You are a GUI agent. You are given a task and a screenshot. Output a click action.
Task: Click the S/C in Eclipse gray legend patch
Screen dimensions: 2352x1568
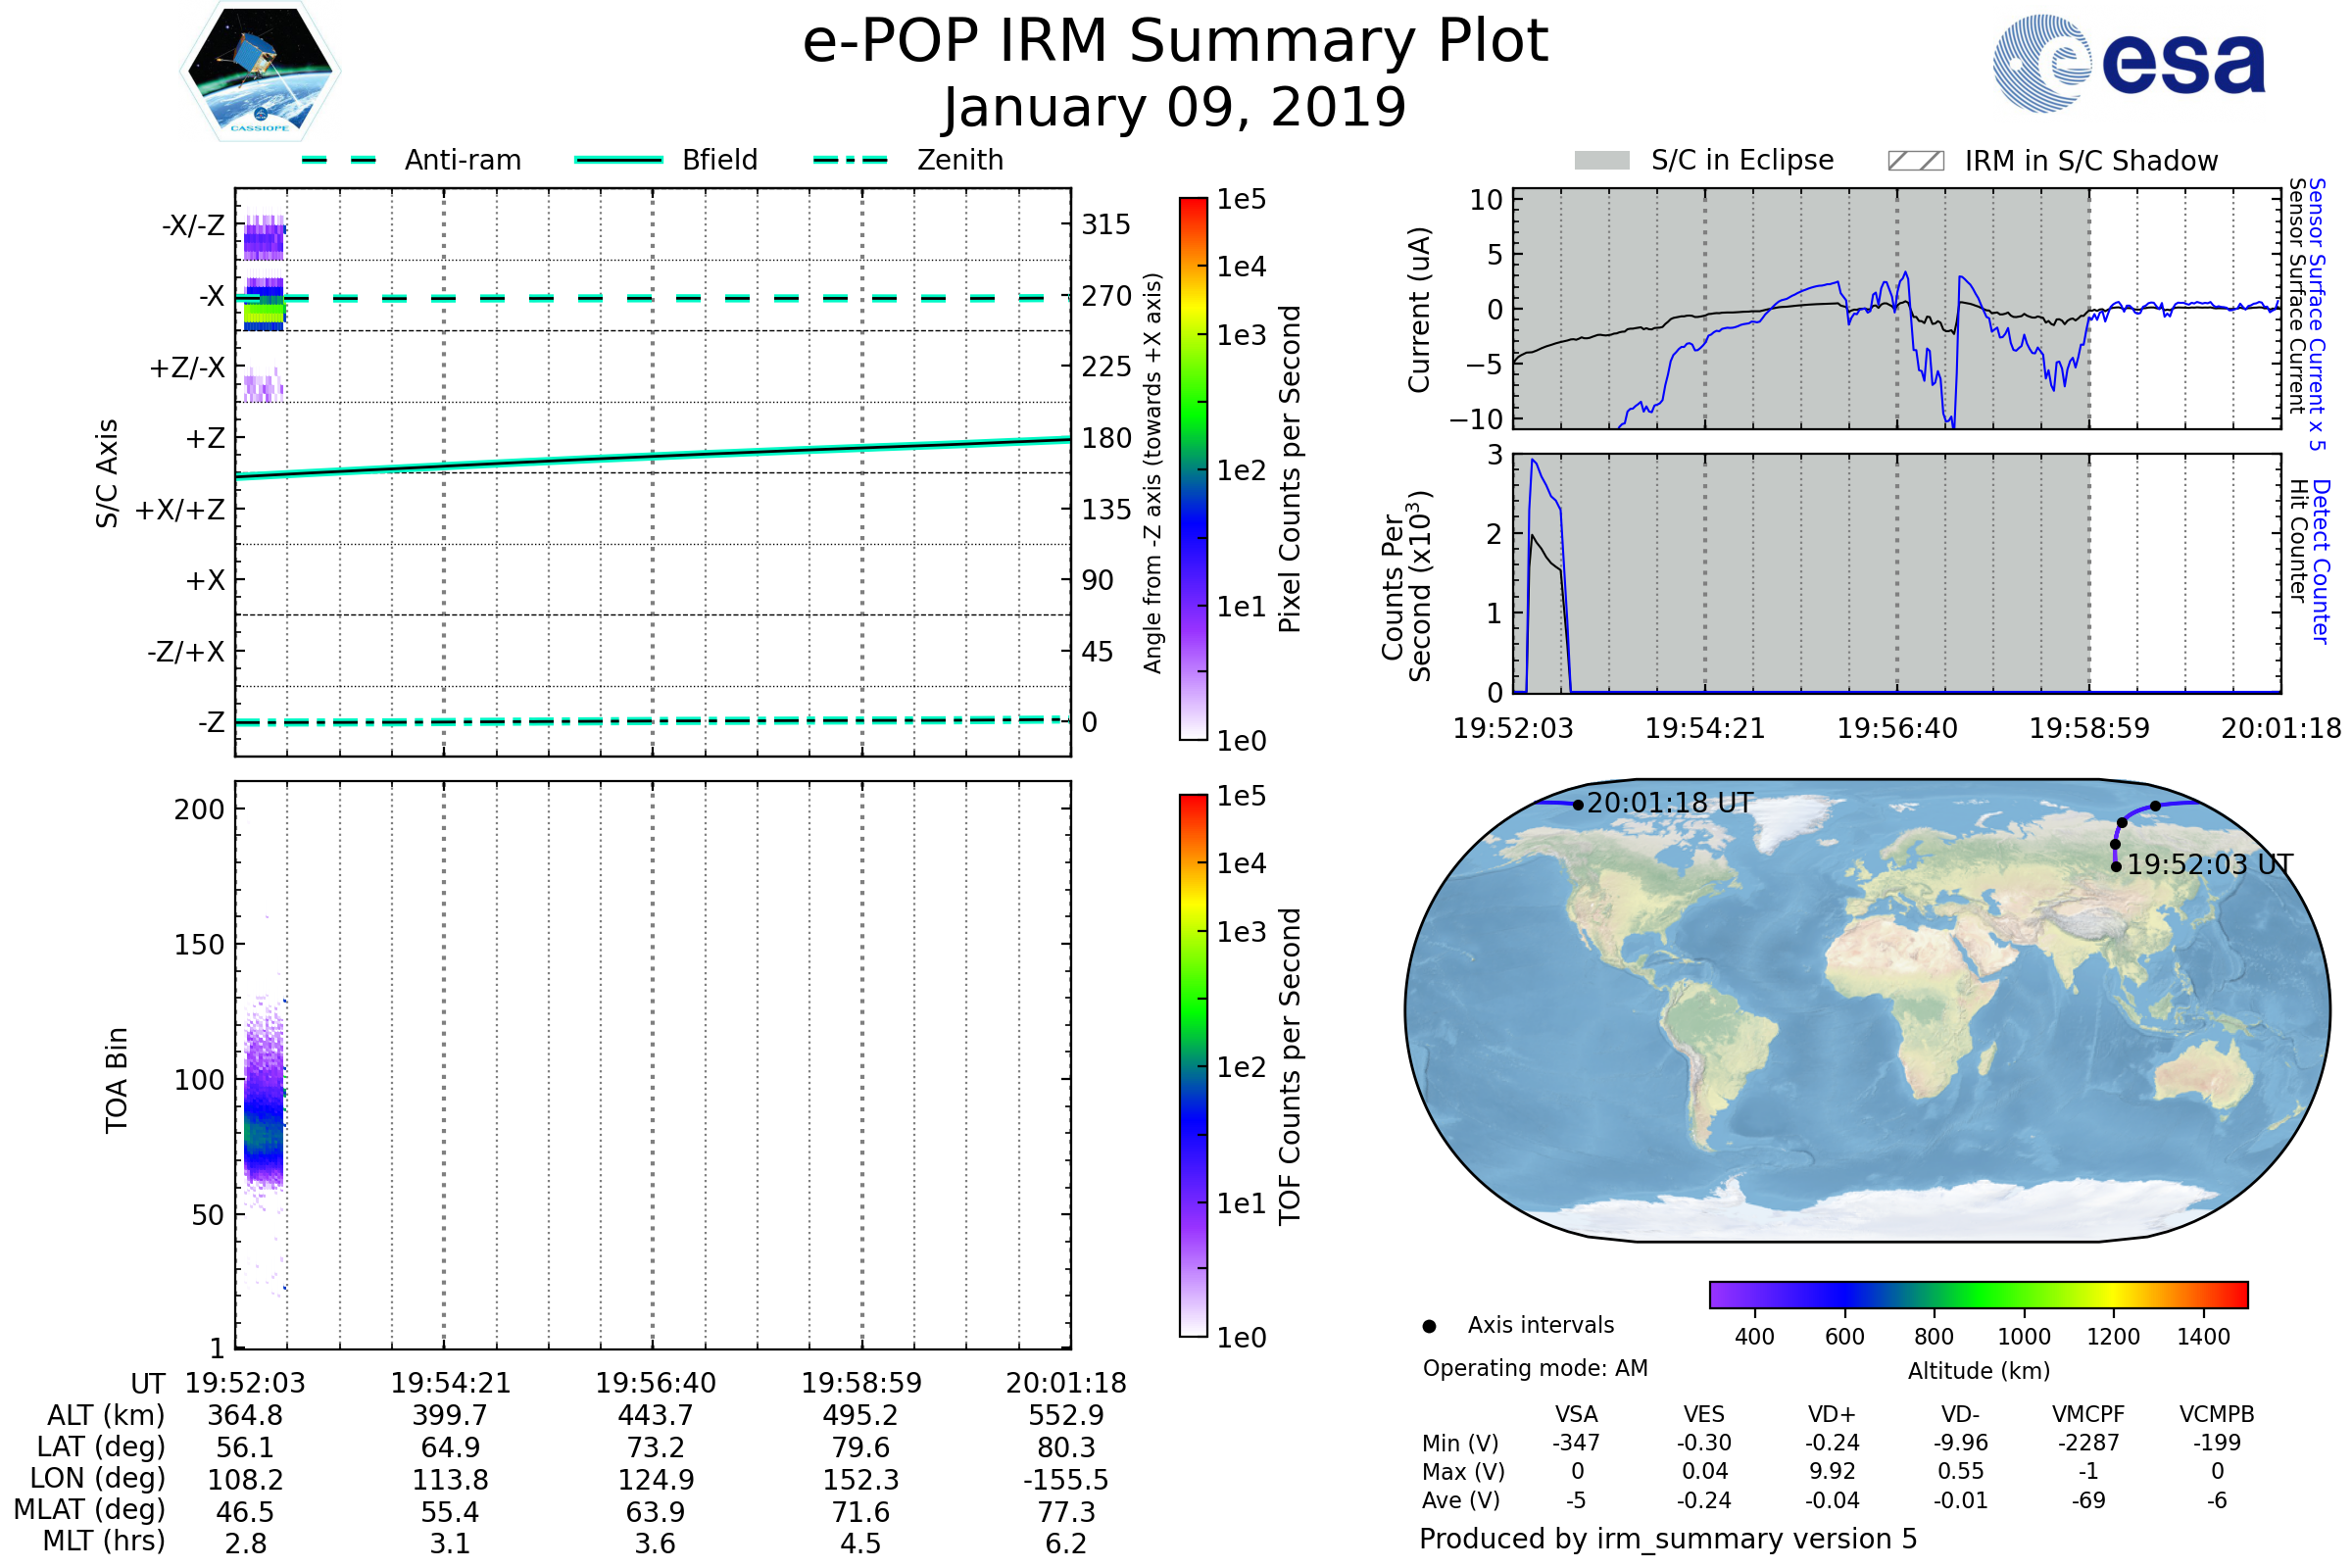pos(1601,161)
